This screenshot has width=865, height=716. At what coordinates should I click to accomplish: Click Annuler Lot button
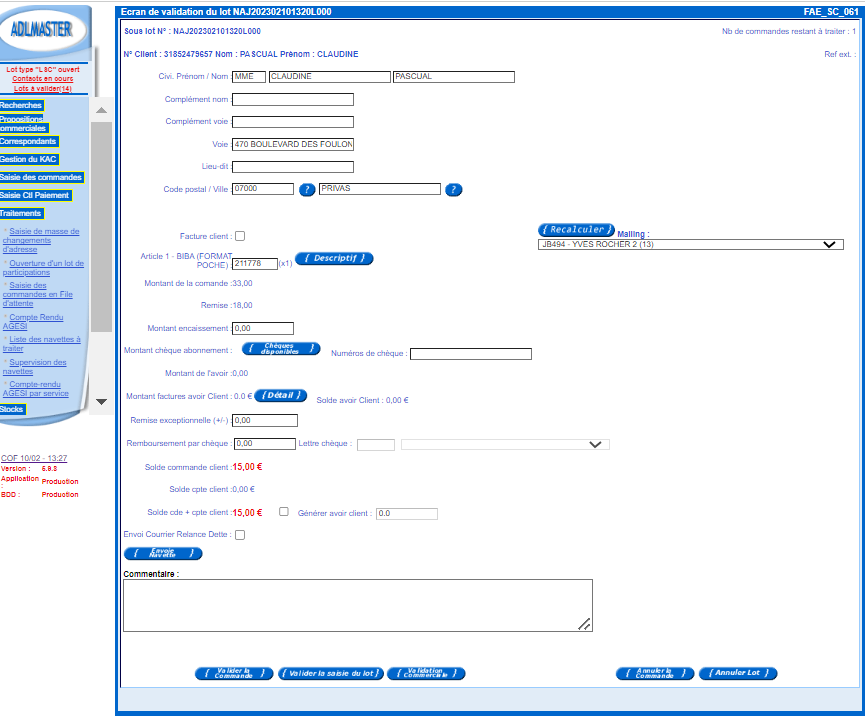pos(738,674)
